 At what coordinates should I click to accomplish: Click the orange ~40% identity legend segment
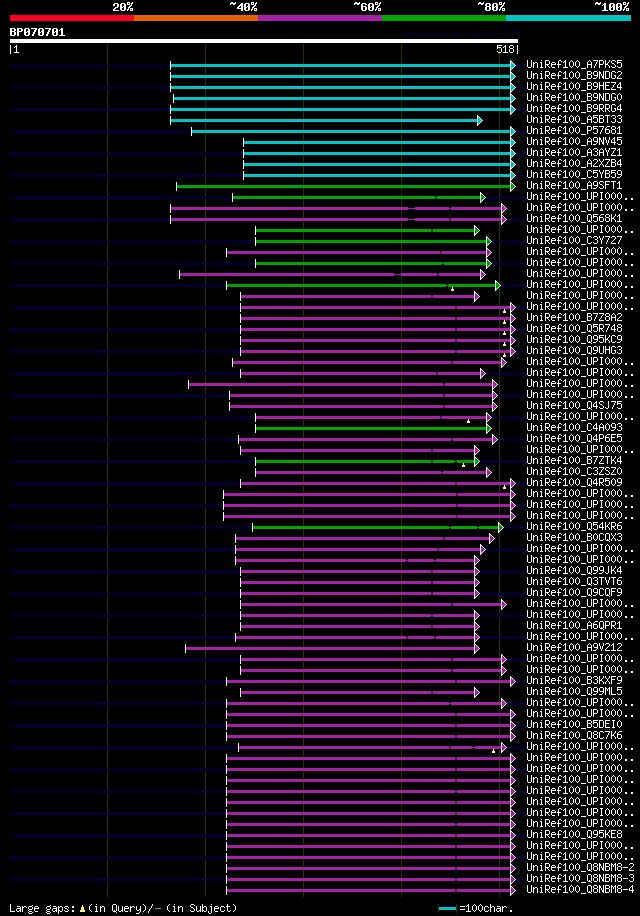click(196, 18)
